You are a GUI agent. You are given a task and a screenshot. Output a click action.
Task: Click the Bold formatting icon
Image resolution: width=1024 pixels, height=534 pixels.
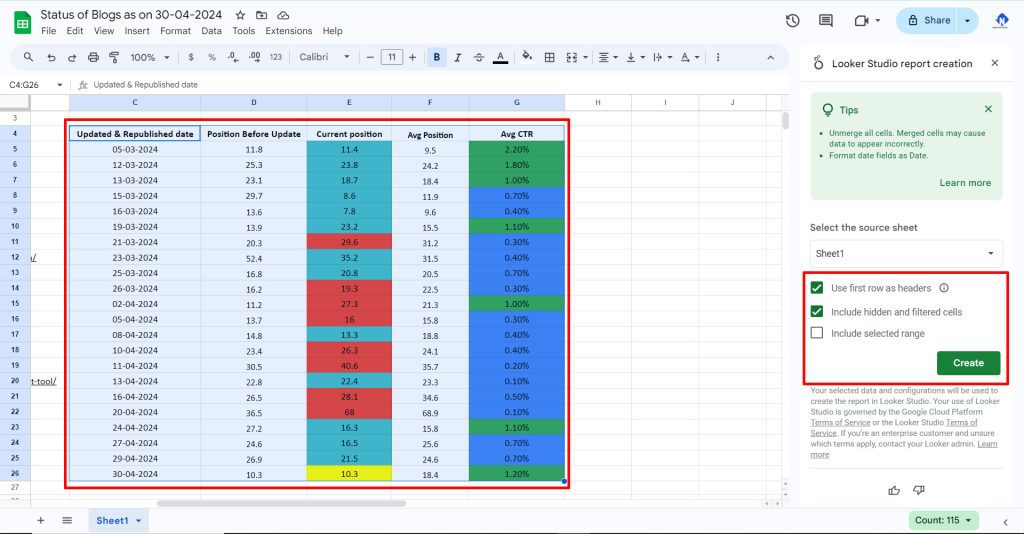pyautogui.click(x=436, y=57)
